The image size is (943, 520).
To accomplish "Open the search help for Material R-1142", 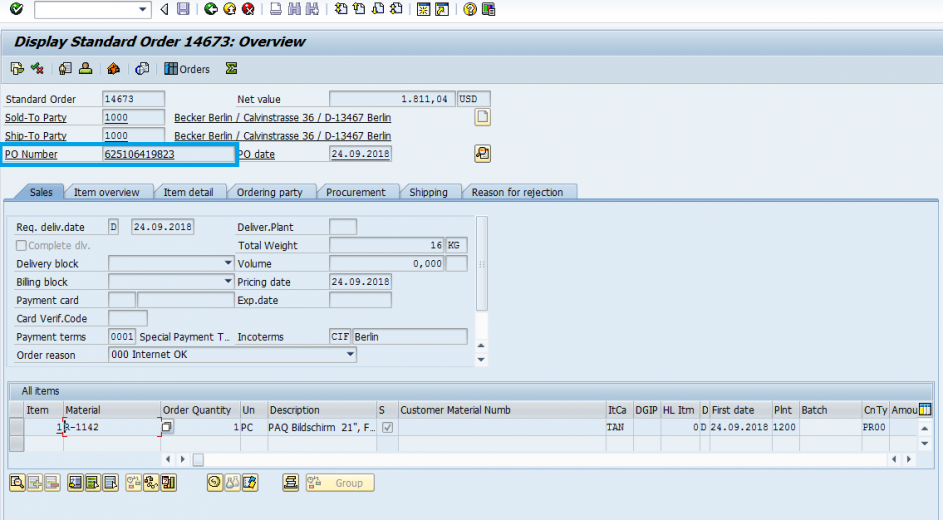I will [167, 427].
